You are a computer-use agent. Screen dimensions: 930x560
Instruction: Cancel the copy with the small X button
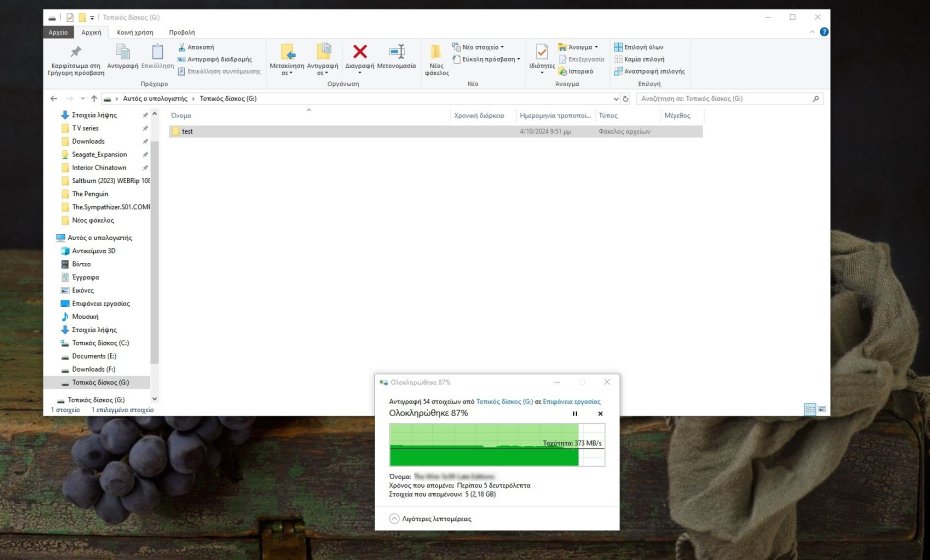coord(600,414)
